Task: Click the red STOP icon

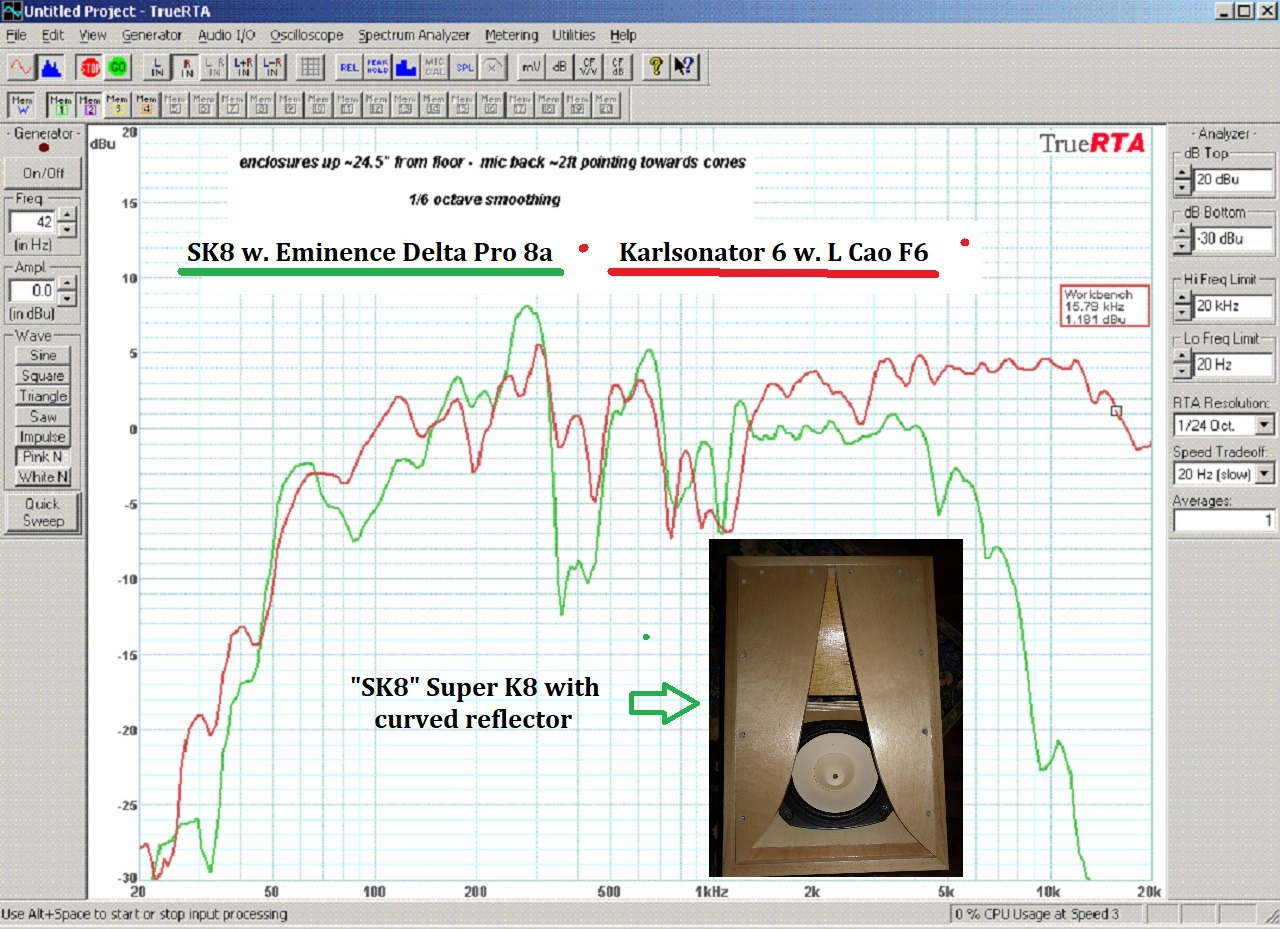Action: point(90,67)
